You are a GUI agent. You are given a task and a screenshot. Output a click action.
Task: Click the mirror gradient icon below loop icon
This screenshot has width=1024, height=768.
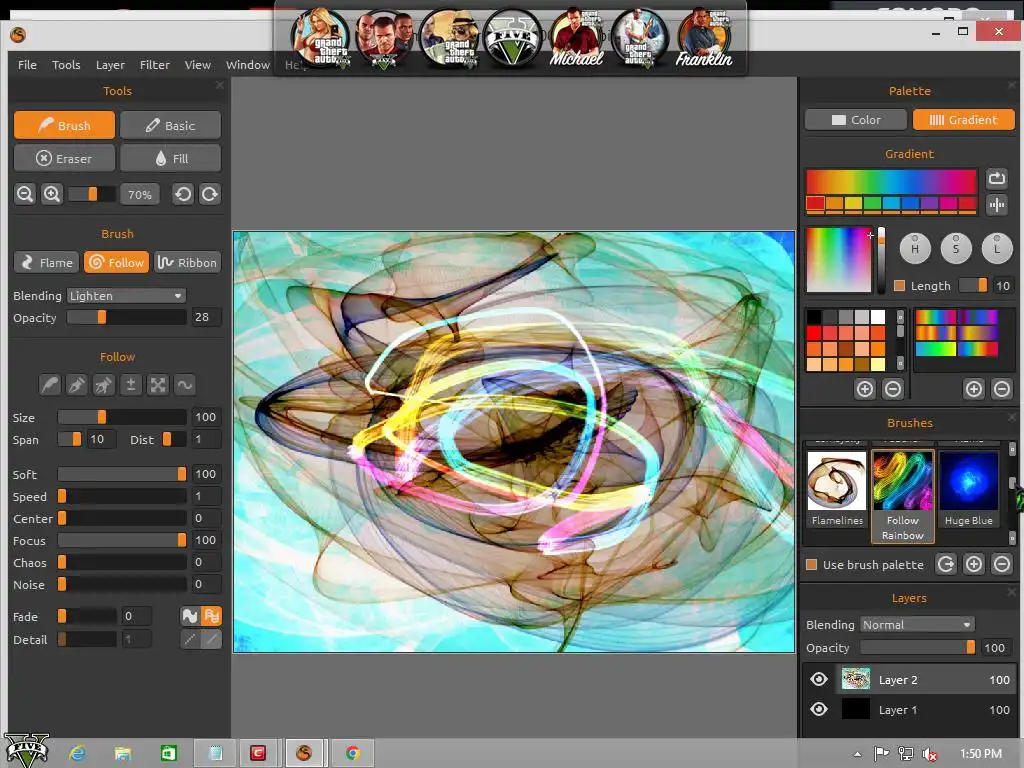(x=997, y=205)
